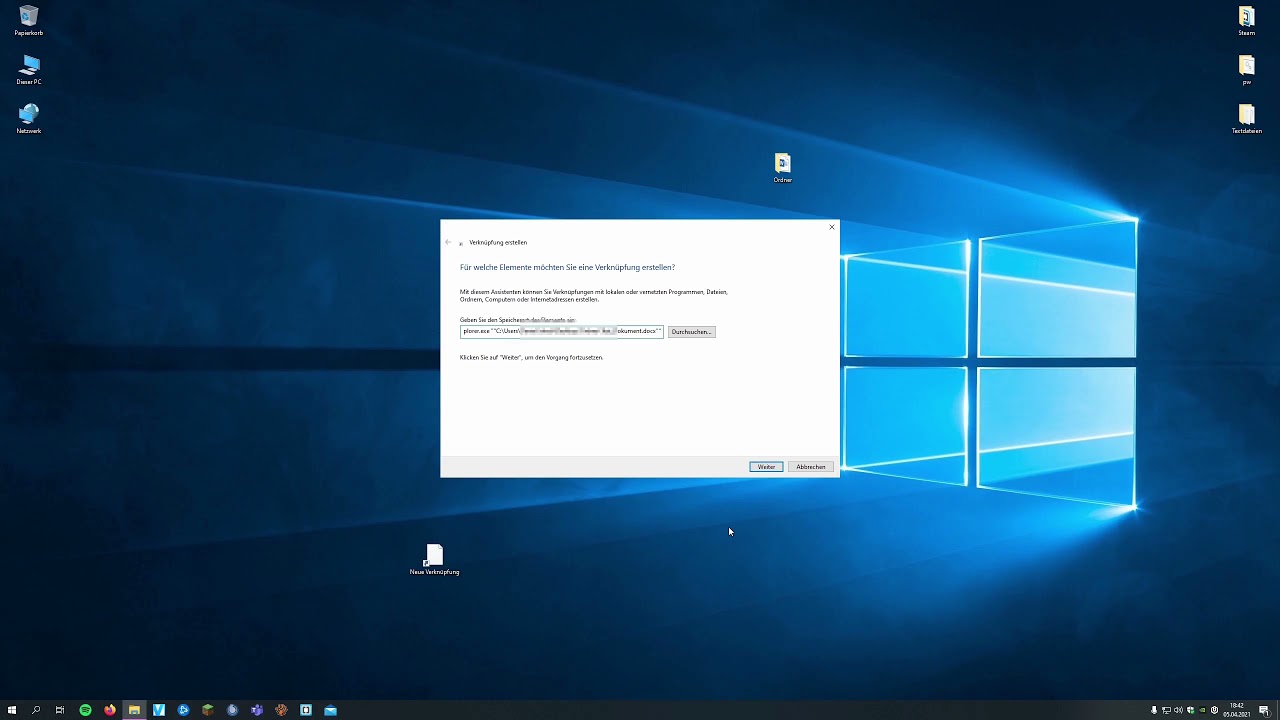Select the Netzwerk desktop icon
Viewport: 1280px width, 720px height.
pyautogui.click(x=28, y=119)
